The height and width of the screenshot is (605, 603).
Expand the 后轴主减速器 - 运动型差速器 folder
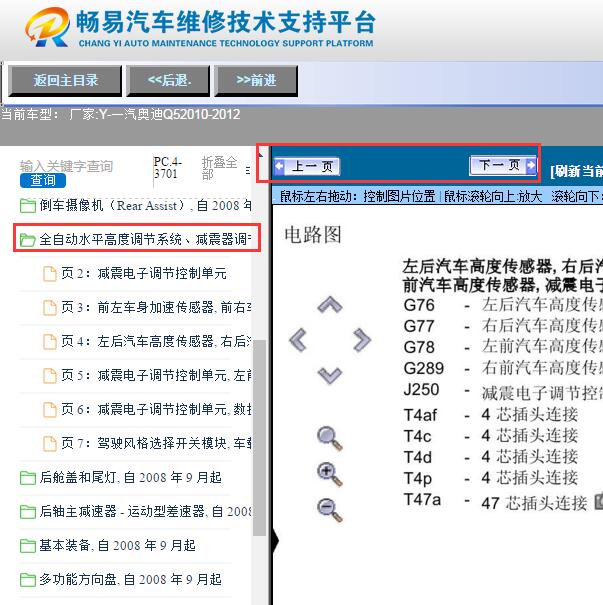(x=135, y=512)
